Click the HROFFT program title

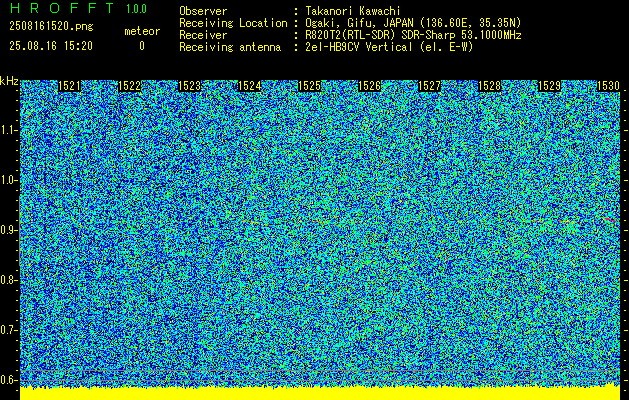62,8
